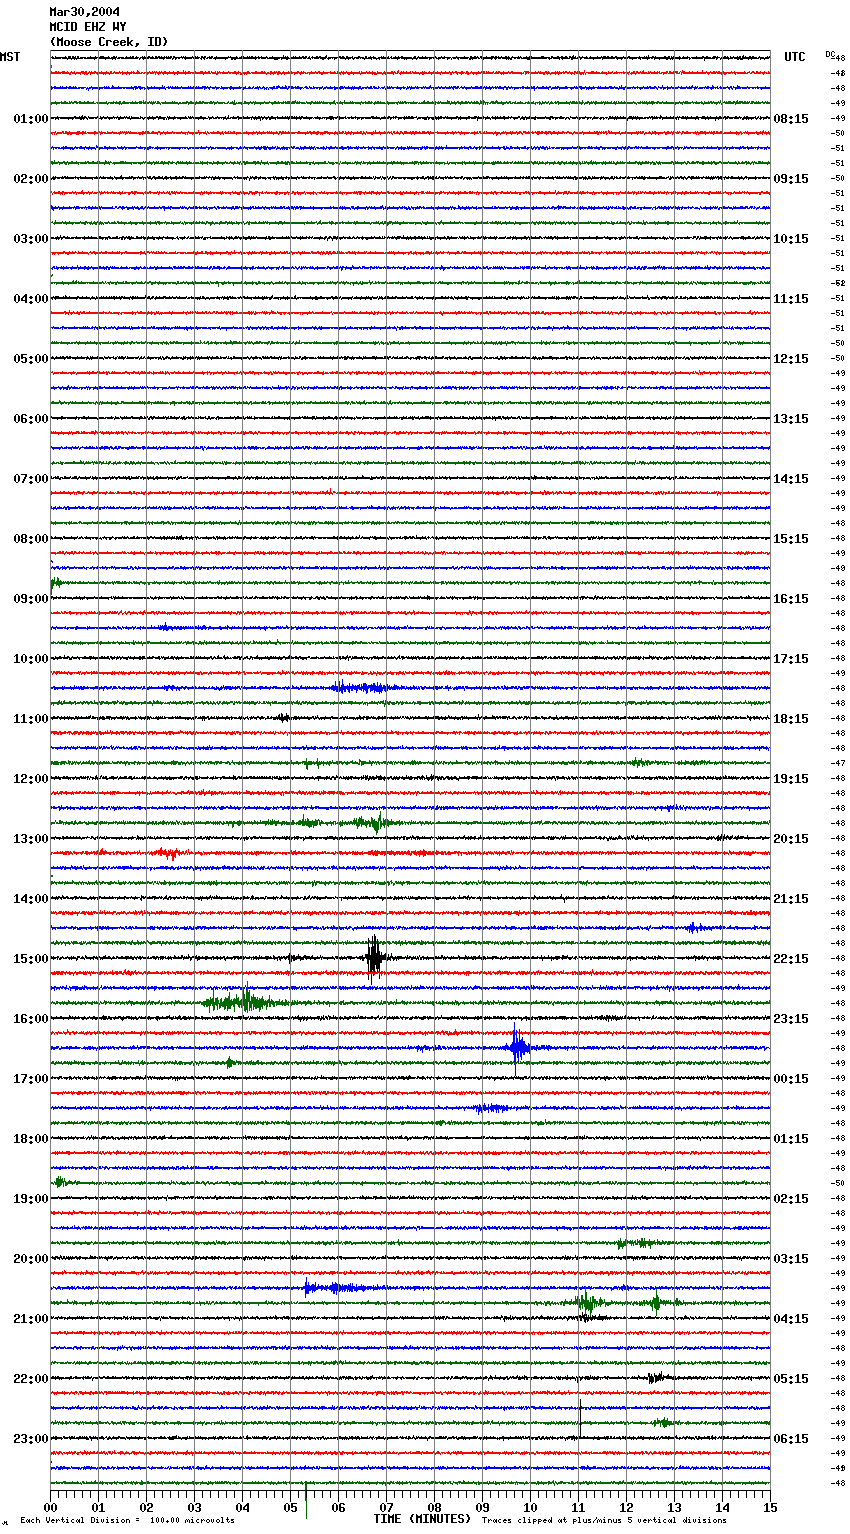Image resolution: width=850 pixels, height=1534 pixels.
Task: Click the location text (Moose Creek, ID)
Action: tap(109, 42)
